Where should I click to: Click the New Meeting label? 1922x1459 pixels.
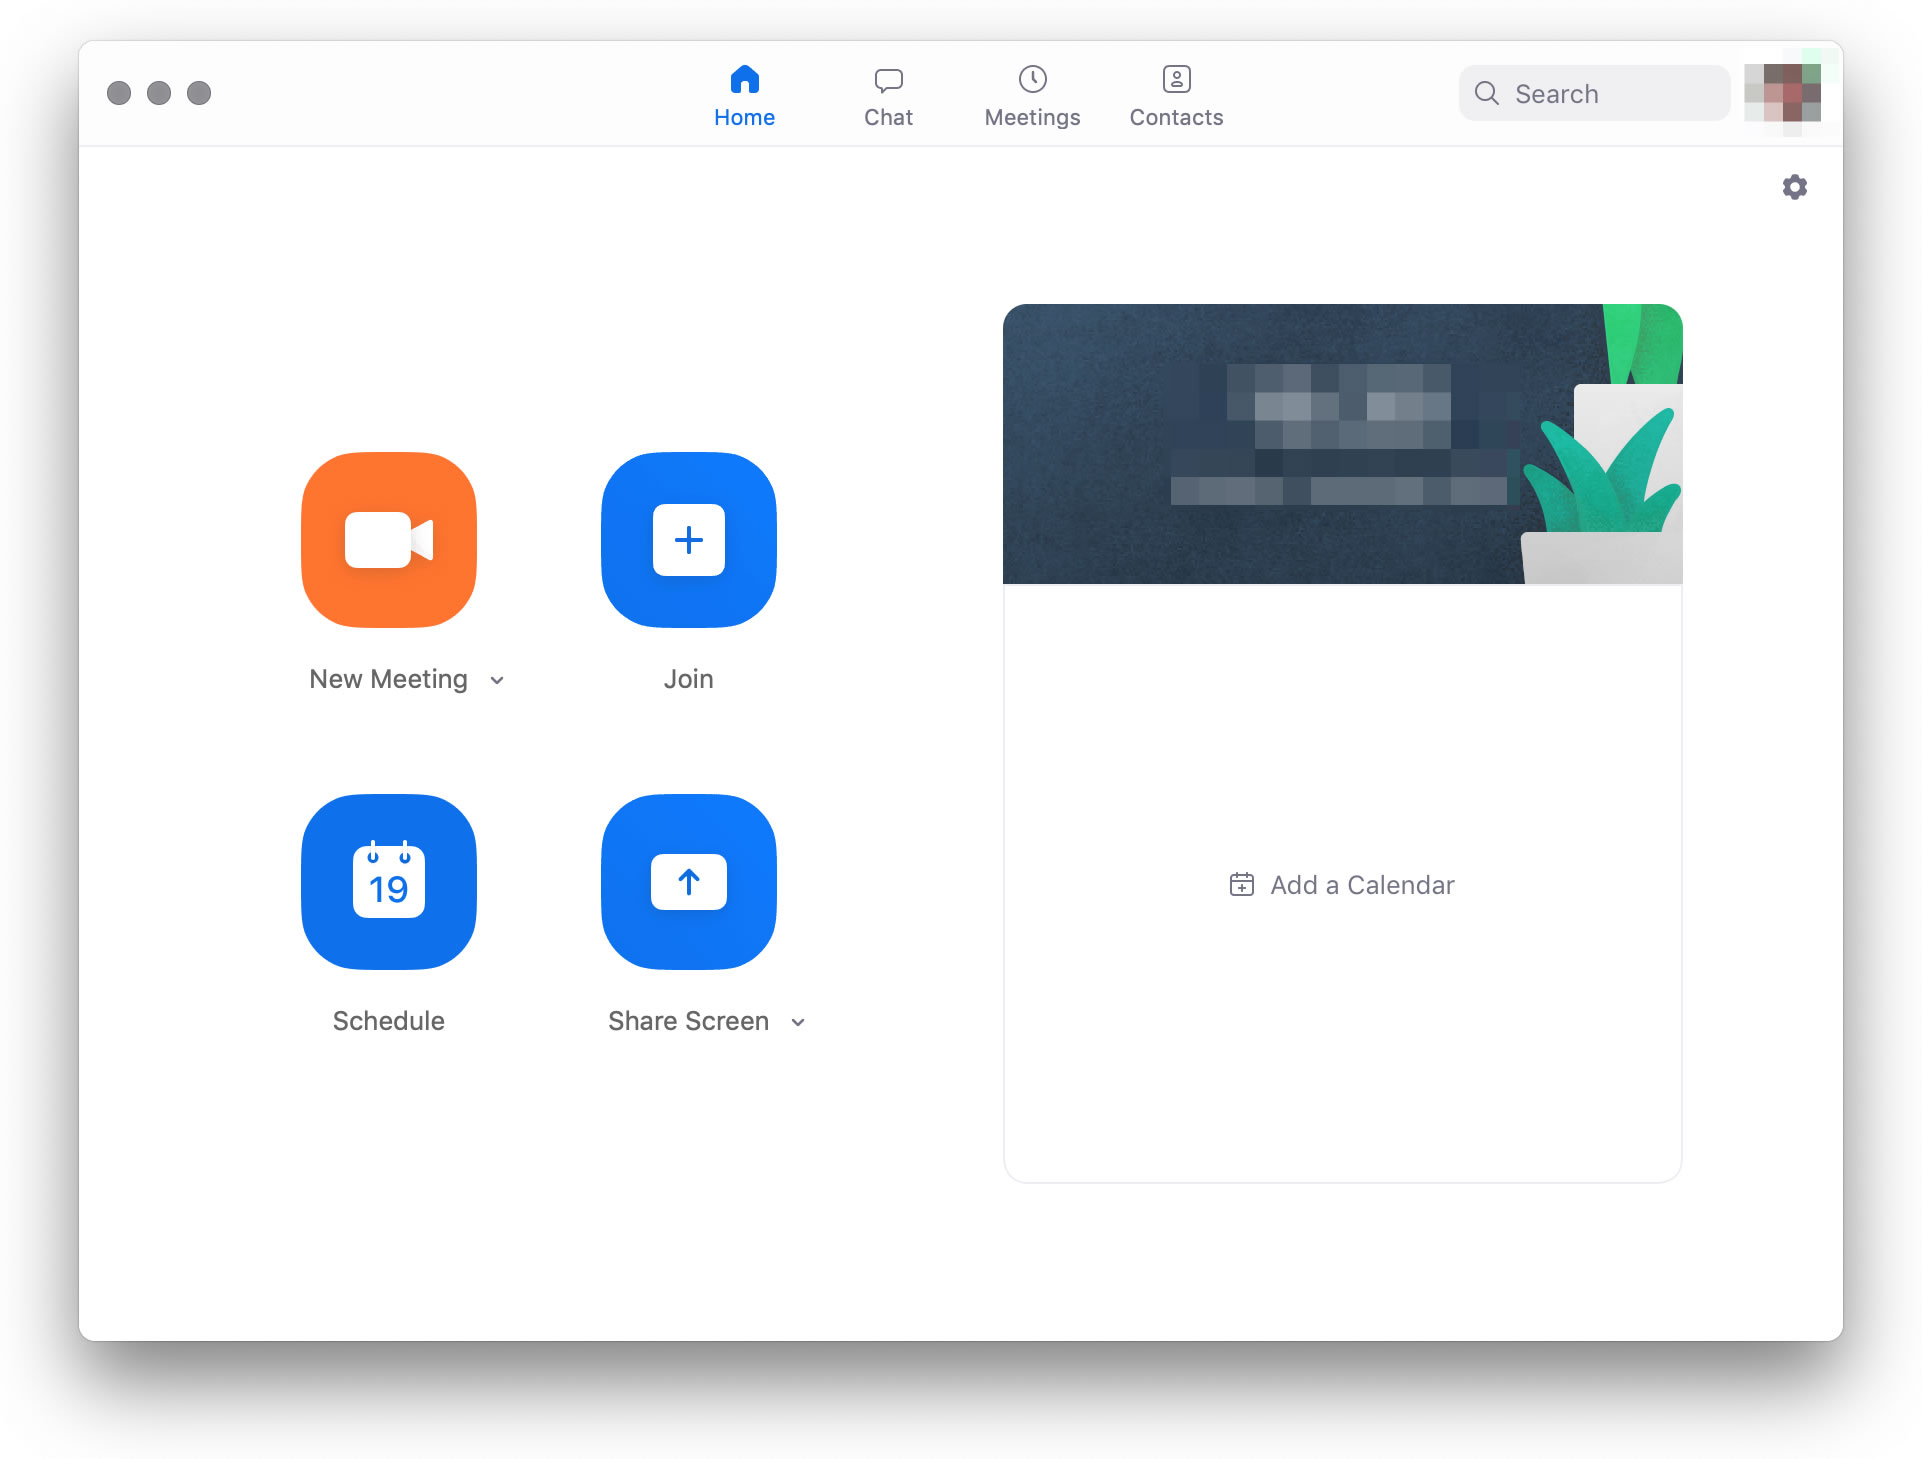coord(389,679)
